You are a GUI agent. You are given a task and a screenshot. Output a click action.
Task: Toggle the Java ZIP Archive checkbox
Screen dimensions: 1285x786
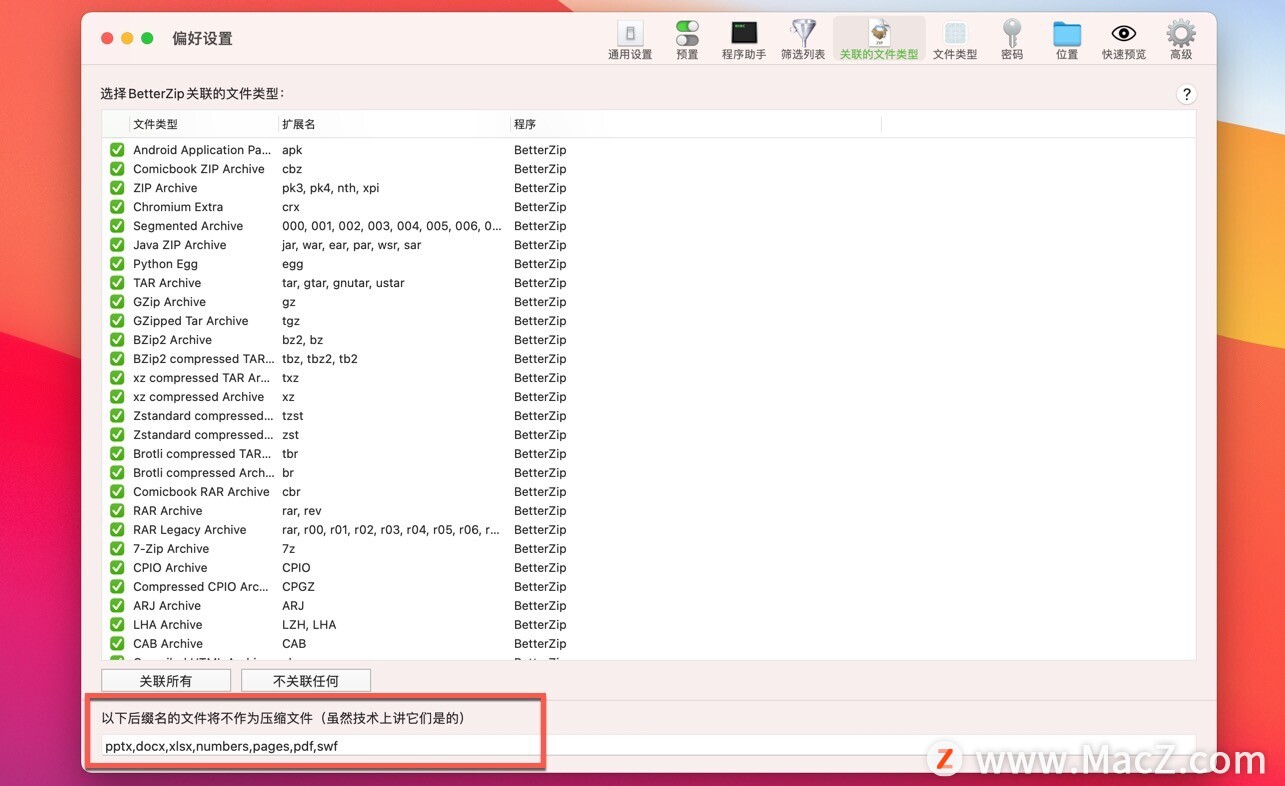click(117, 245)
